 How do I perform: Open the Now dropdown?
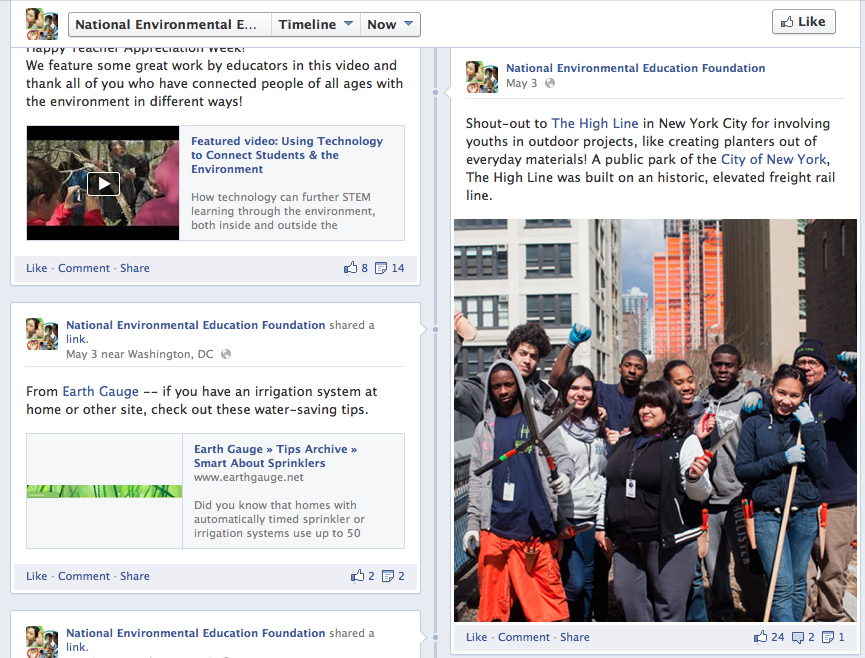(390, 25)
